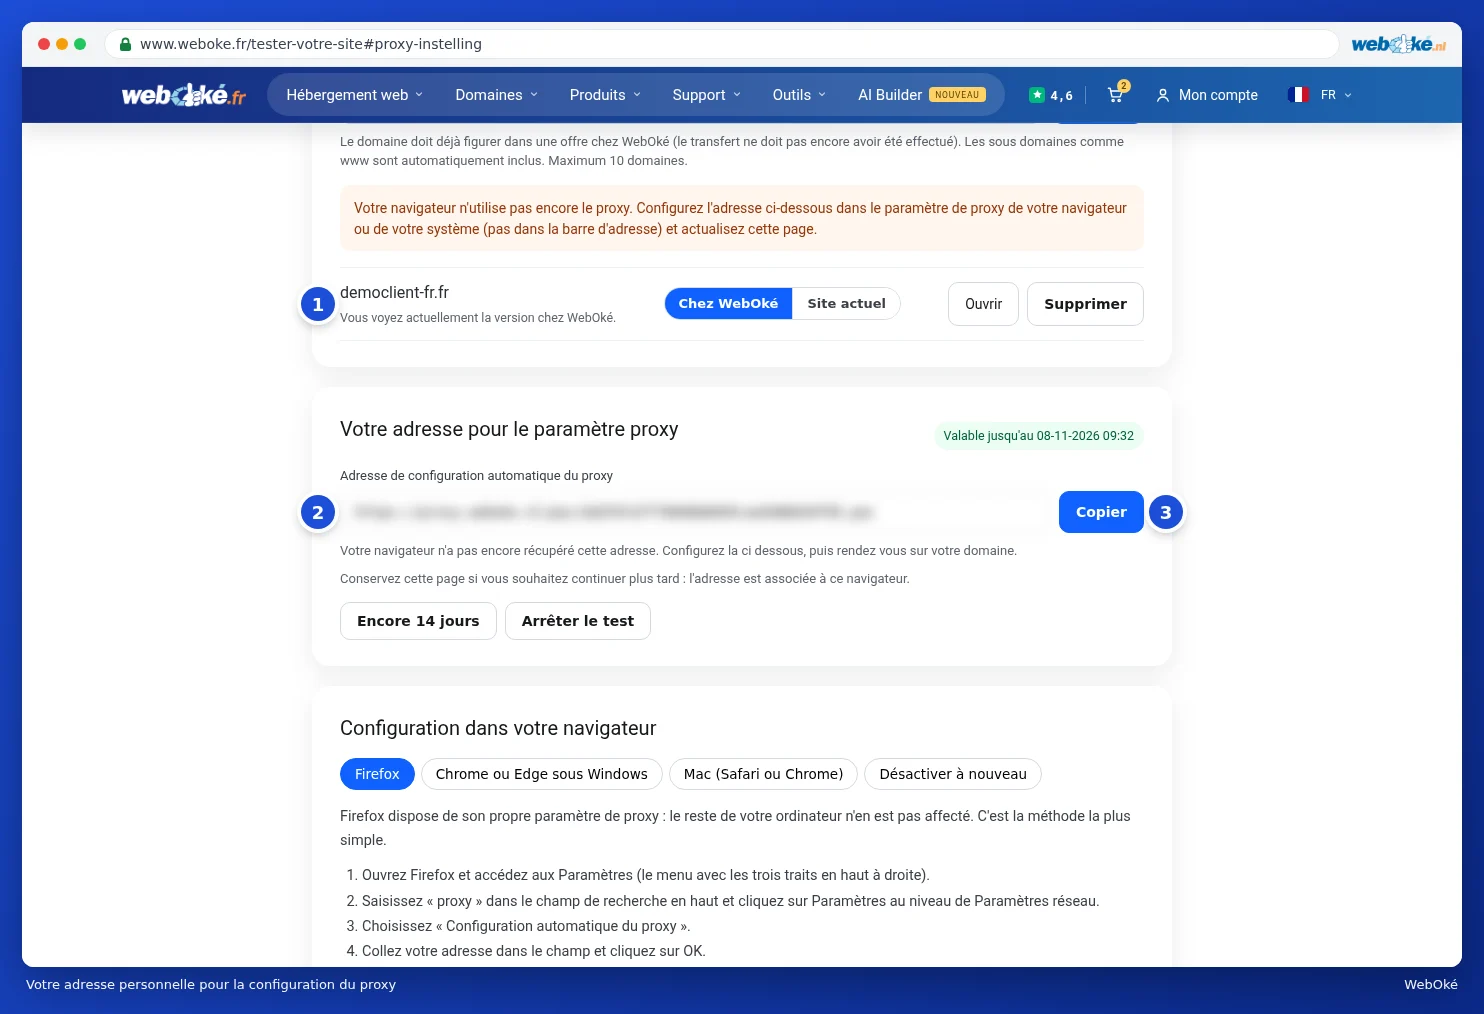Open the Support dropdown menu
1484x1014 pixels.
pos(707,95)
